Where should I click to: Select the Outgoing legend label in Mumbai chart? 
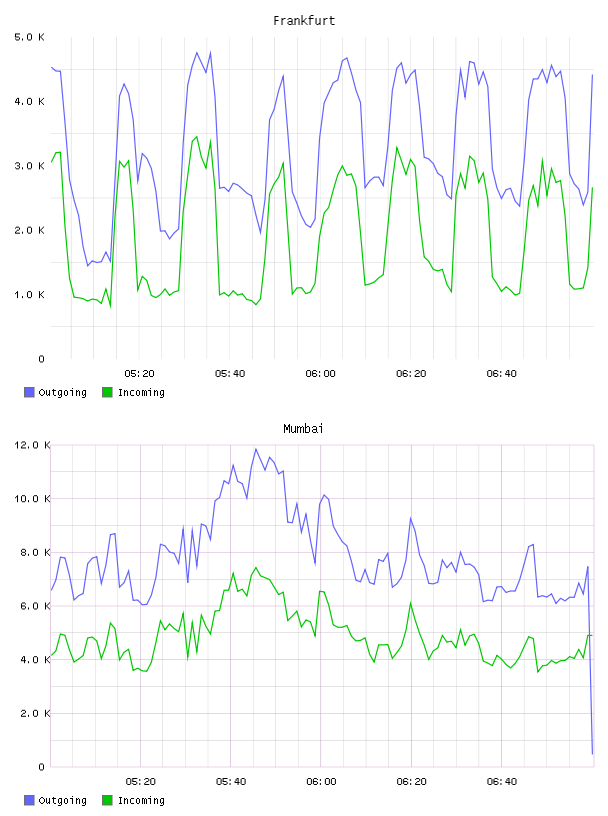[x=62, y=800]
